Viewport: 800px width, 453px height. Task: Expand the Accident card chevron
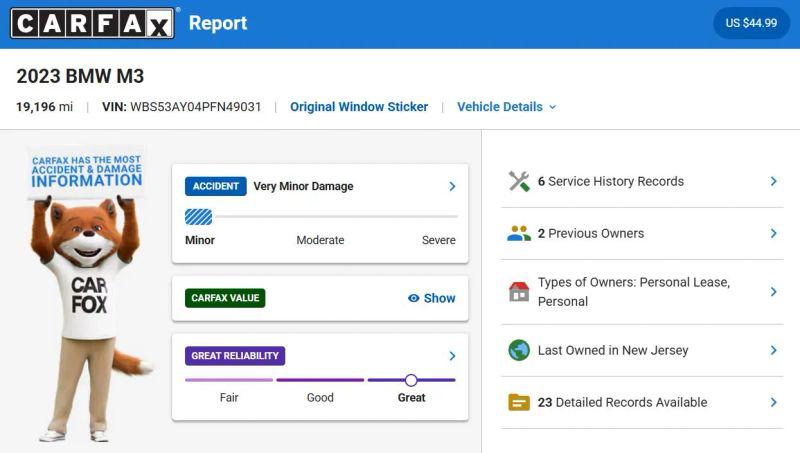click(452, 186)
